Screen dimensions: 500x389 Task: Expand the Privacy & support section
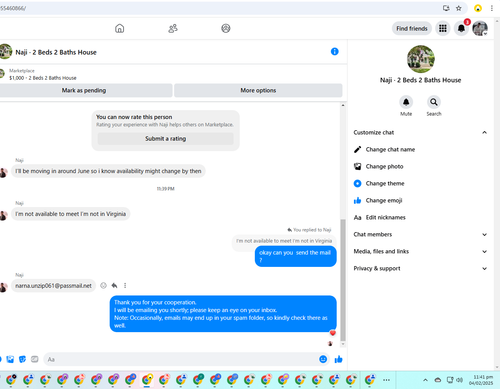pyautogui.click(x=484, y=269)
